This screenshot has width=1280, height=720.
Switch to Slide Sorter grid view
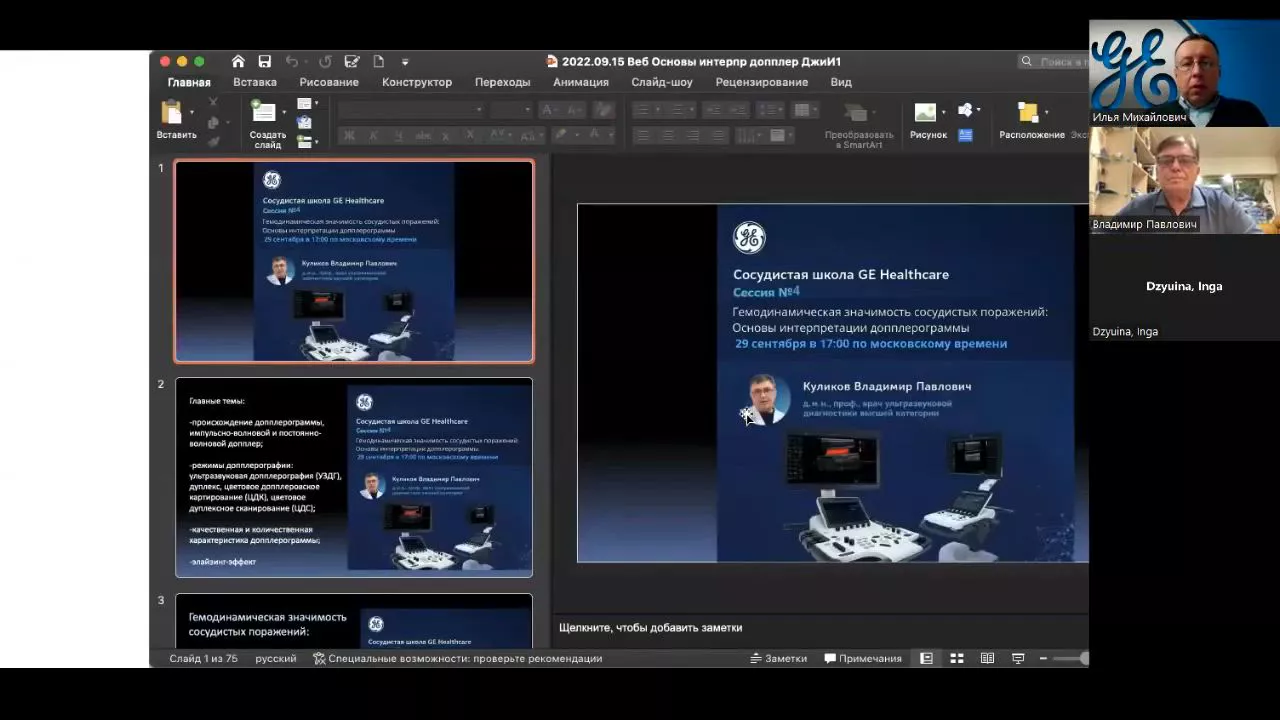(957, 658)
